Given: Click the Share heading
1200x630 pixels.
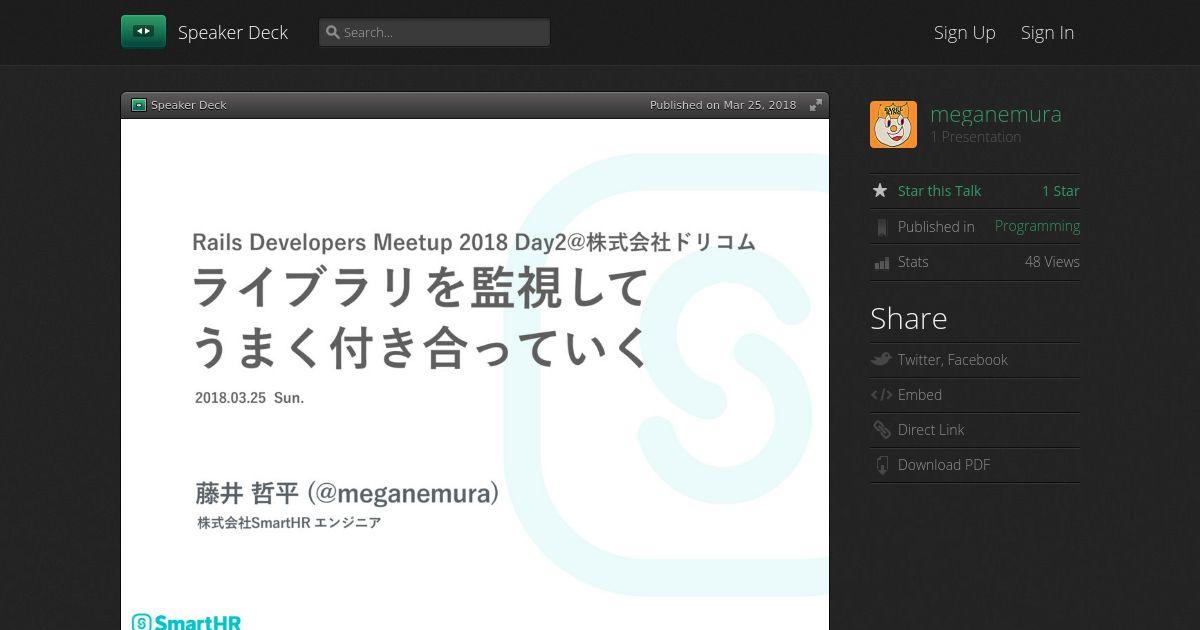Looking at the screenshot, I should coord(908,318).
